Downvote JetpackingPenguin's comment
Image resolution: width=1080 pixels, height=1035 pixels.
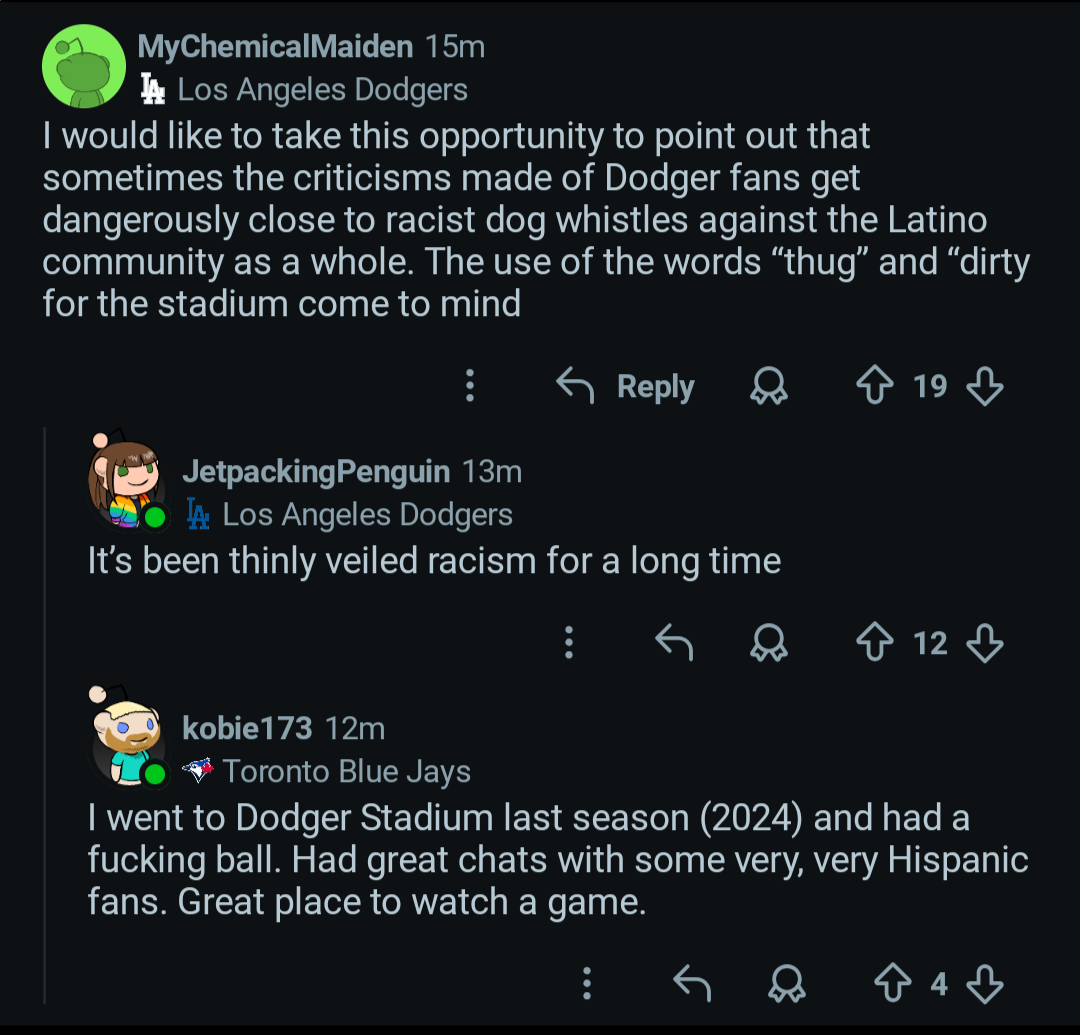(x=985, y=643)
